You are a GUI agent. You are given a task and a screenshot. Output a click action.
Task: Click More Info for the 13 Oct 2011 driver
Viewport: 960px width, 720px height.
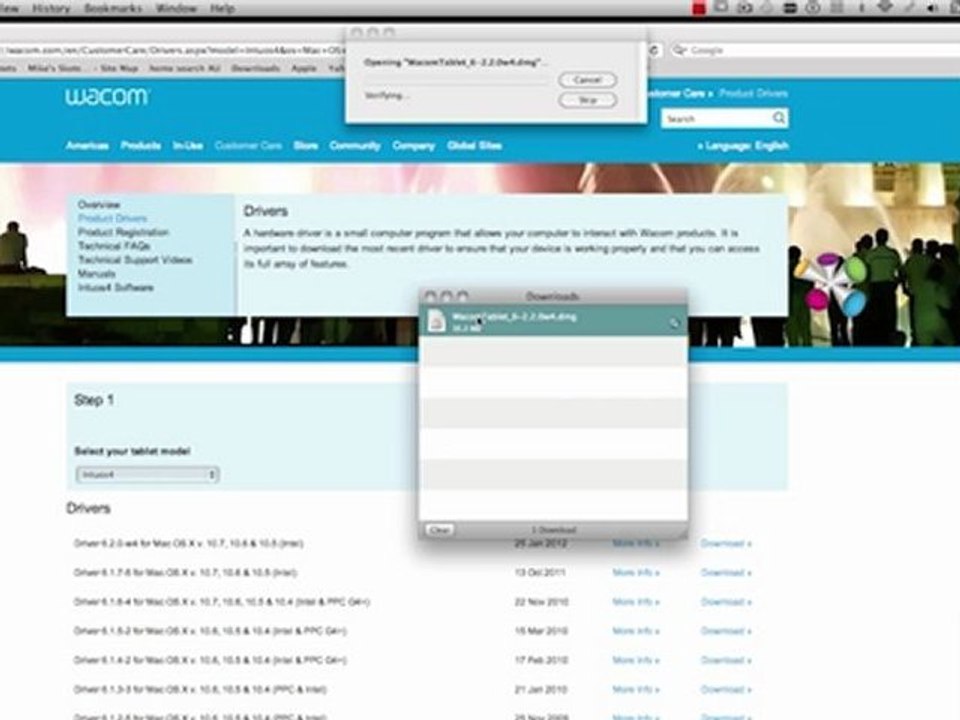click(x=636, y=572)
